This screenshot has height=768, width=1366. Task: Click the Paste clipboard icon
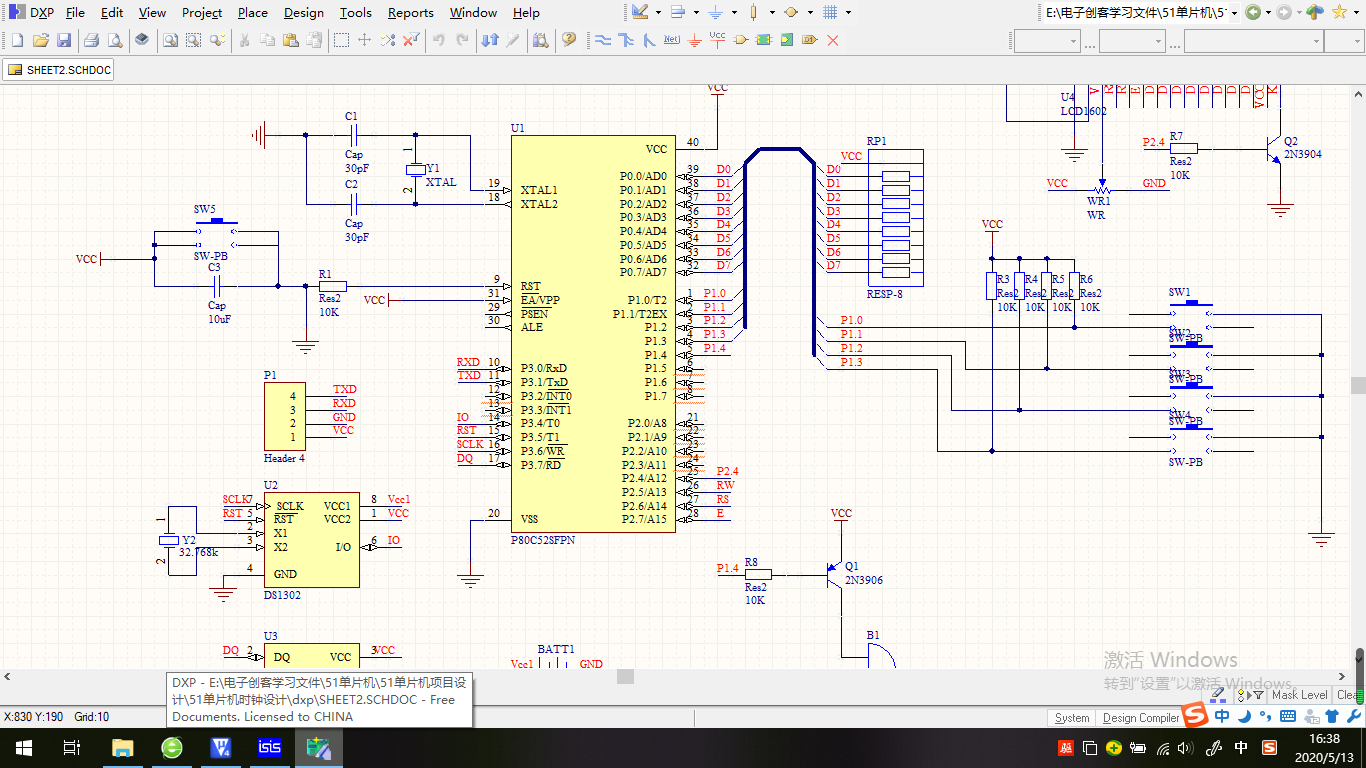pyautogui.click(x=291, y=40)
